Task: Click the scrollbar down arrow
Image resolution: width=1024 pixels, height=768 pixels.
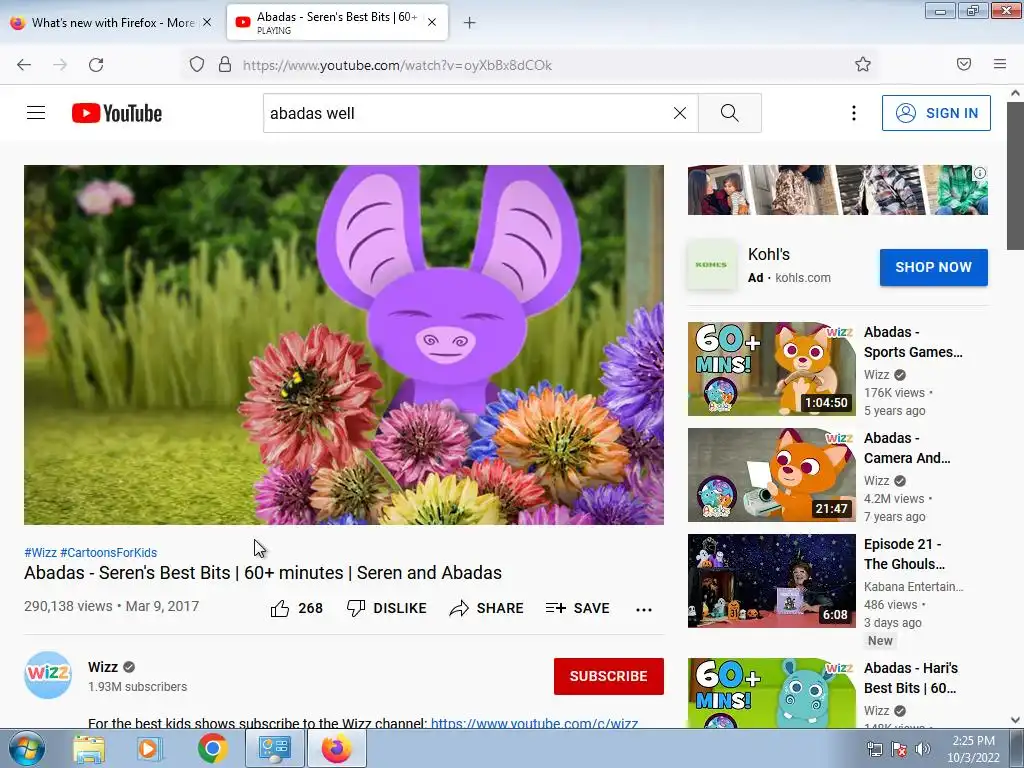Action: coord(1015,720)
